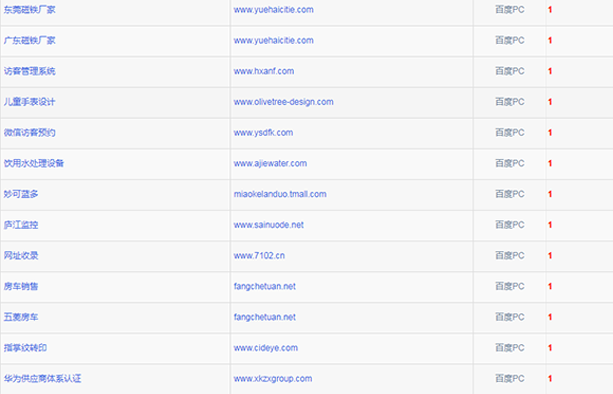
Task: Select rank 1 in the 妙可蓝多 row
Action: click(x=550, y=194)
